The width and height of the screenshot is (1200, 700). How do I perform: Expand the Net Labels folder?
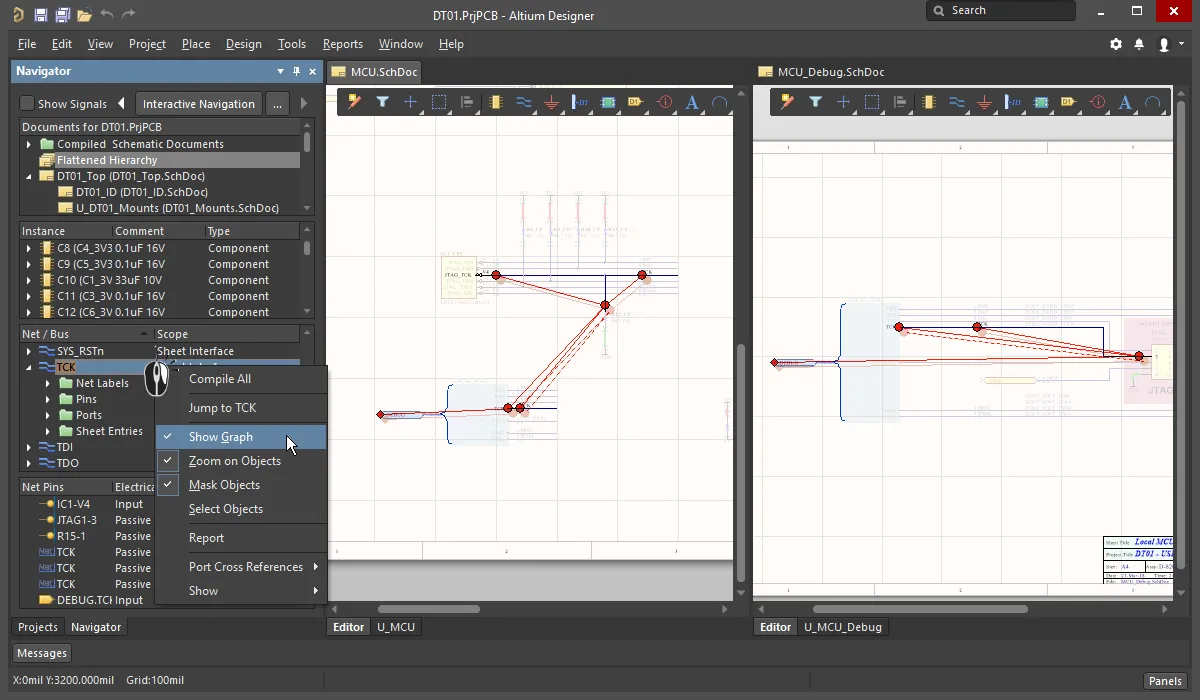48,383
